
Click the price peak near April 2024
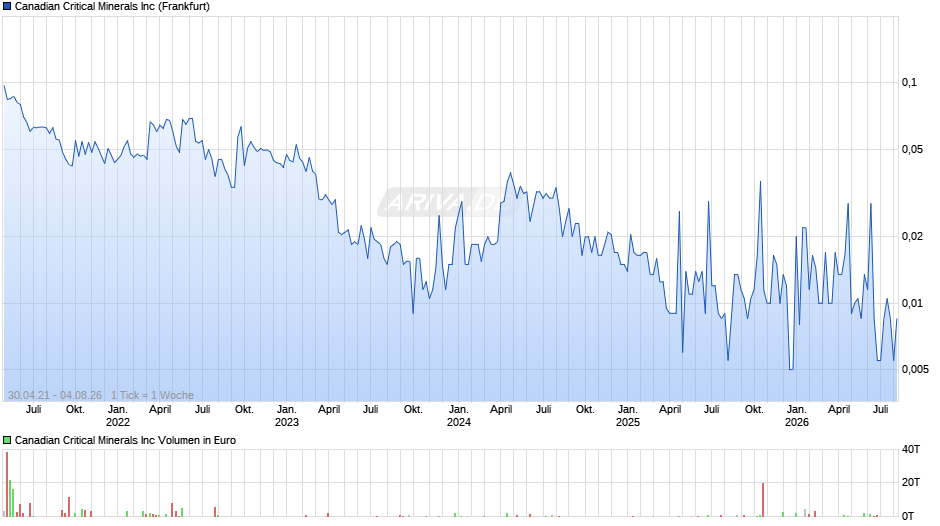pyautogui.click(x=510, y=173)
